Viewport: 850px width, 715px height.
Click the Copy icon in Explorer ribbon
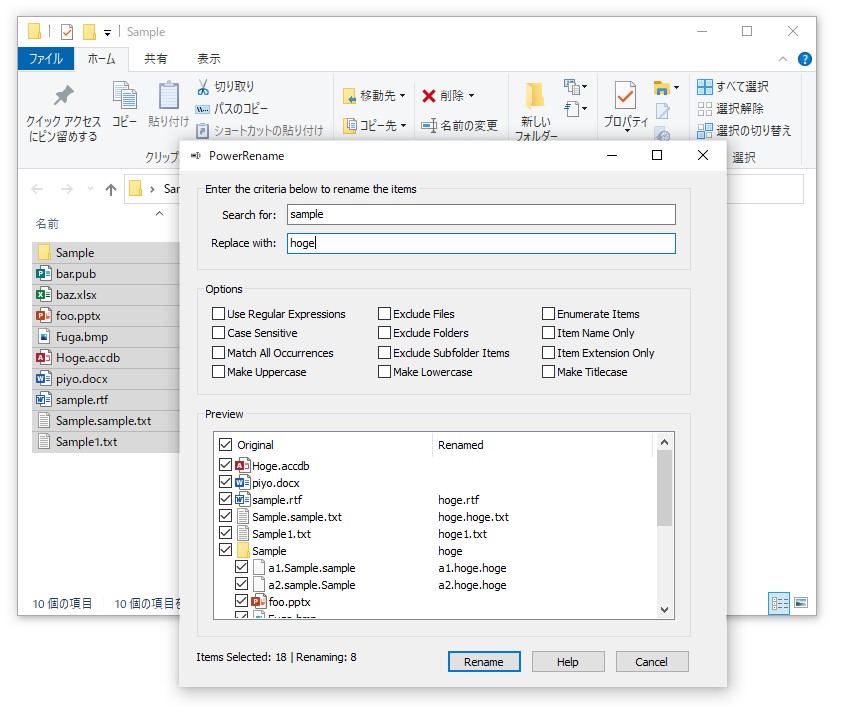click(x=124, y=96)
